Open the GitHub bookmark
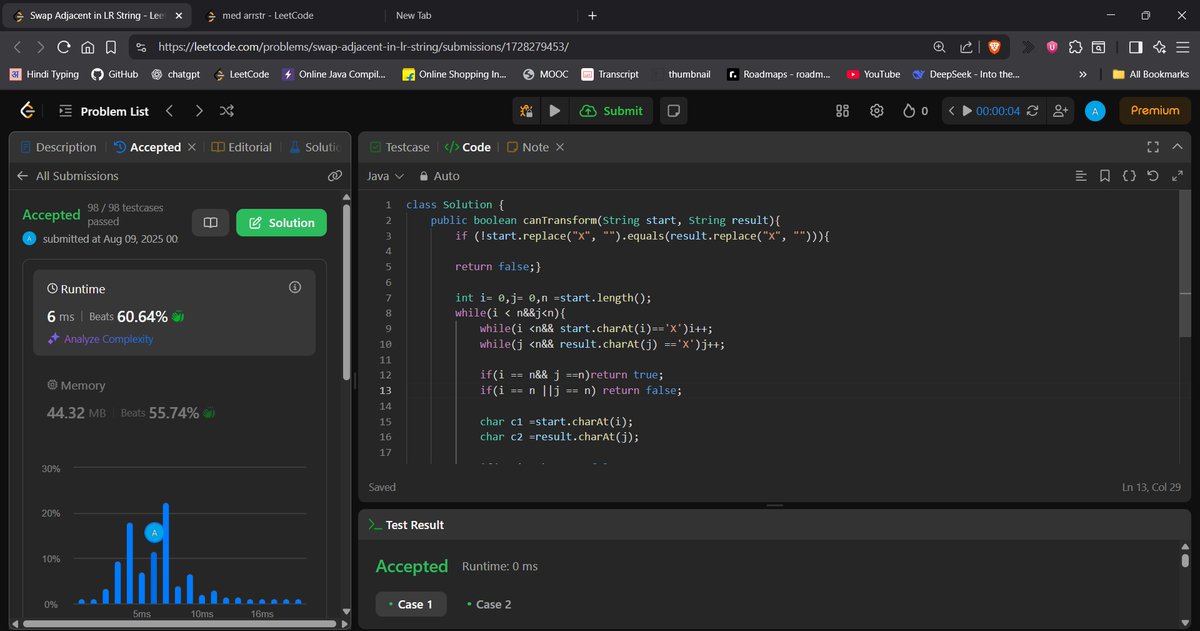Image resolution: width=1200 pixels, height=631 pixels. (114, 74)
